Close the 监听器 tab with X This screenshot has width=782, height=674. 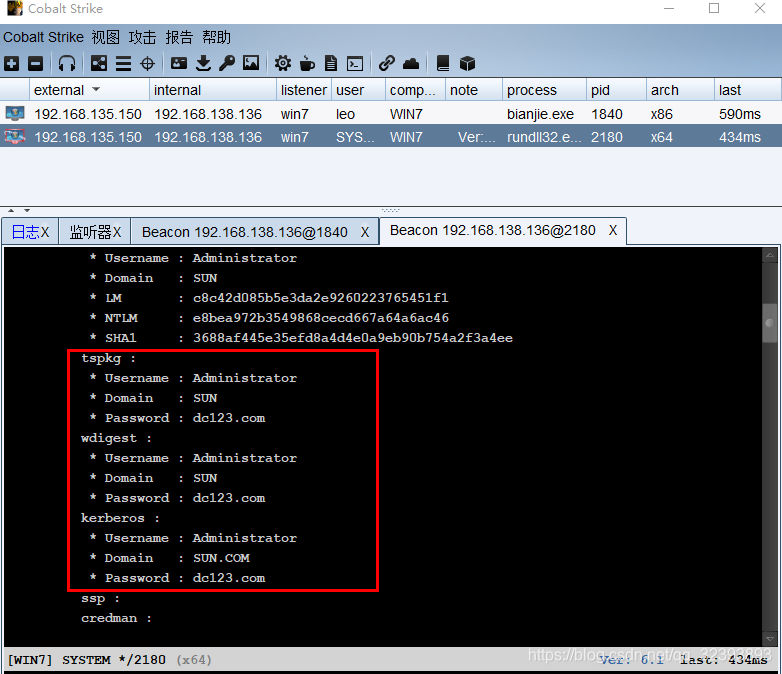pos(117,232)
